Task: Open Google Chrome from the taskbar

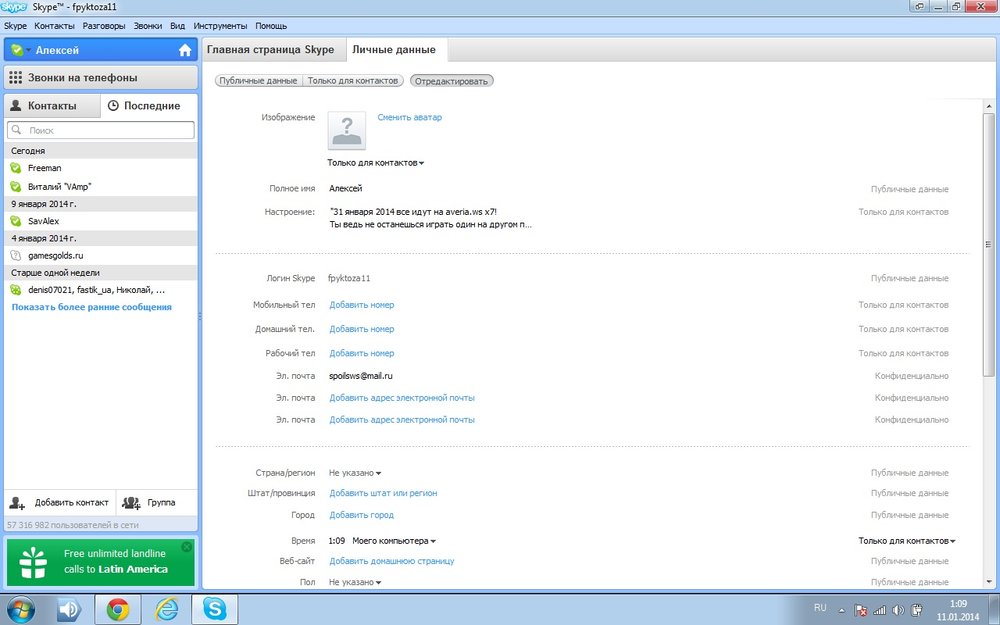Action: pos(118,608)
